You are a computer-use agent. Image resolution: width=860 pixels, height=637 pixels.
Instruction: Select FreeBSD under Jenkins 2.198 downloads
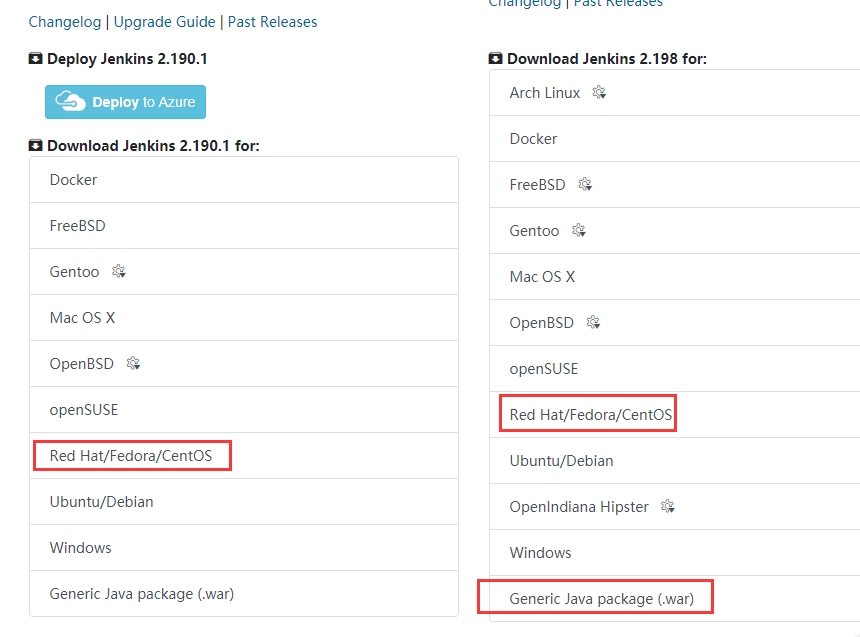[x=675, y=185]
